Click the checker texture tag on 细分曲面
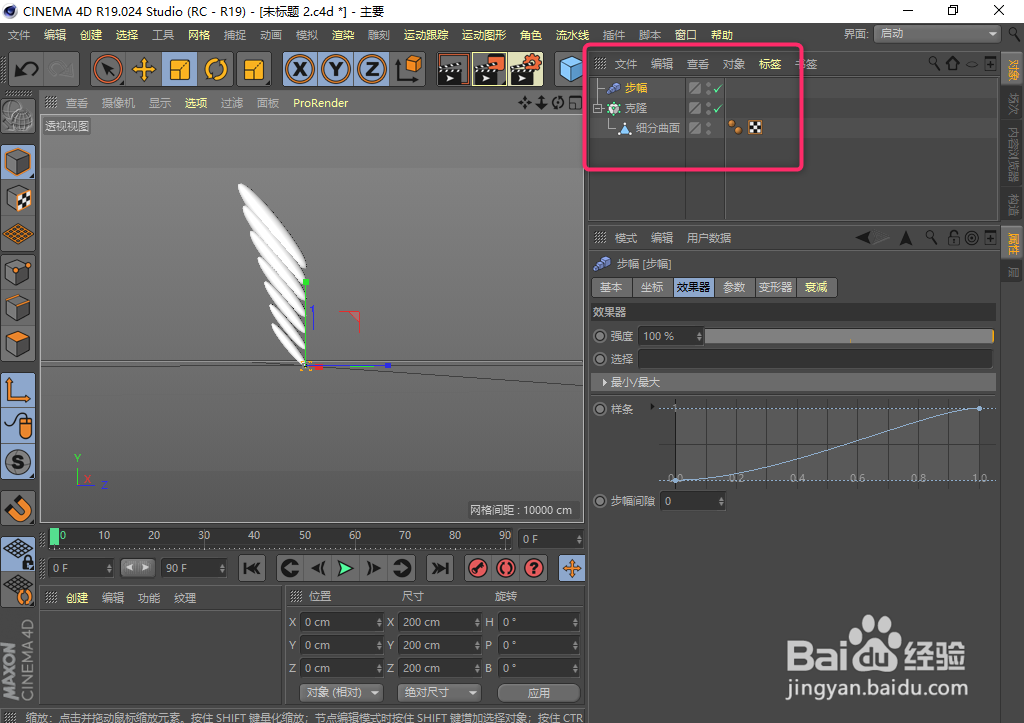The image size is (1024, 723). click(x=755, y=128)
